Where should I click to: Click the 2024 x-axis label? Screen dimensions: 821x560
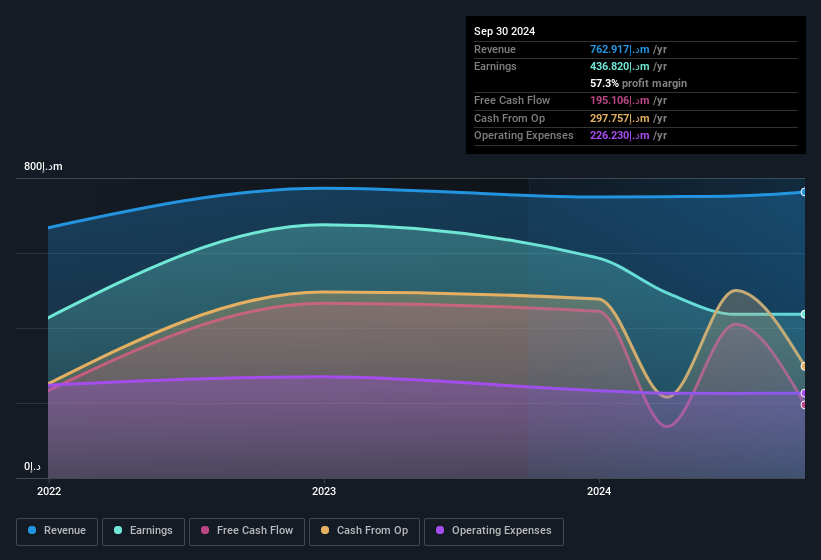point(598,491)
